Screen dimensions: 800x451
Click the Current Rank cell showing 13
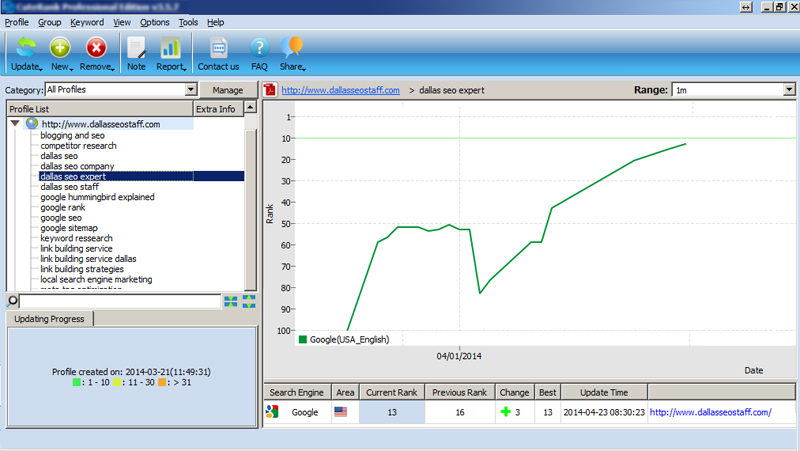coord(392,412)
